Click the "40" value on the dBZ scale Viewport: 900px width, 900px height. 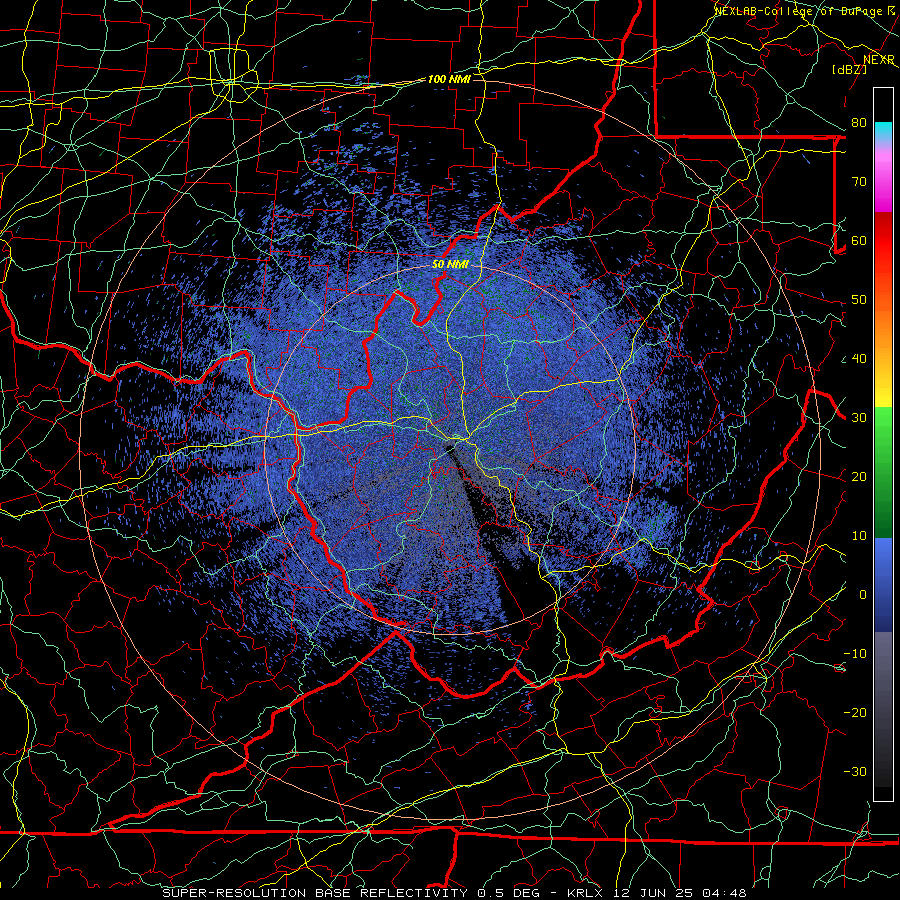click(859, 359)
